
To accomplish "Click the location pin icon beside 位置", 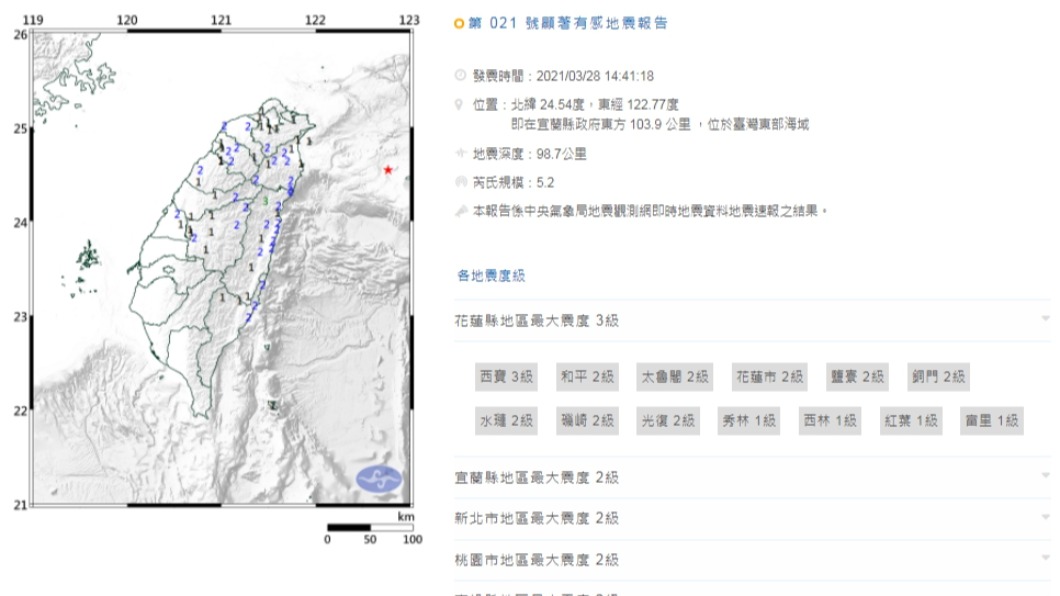I will [x=459, y=104].
